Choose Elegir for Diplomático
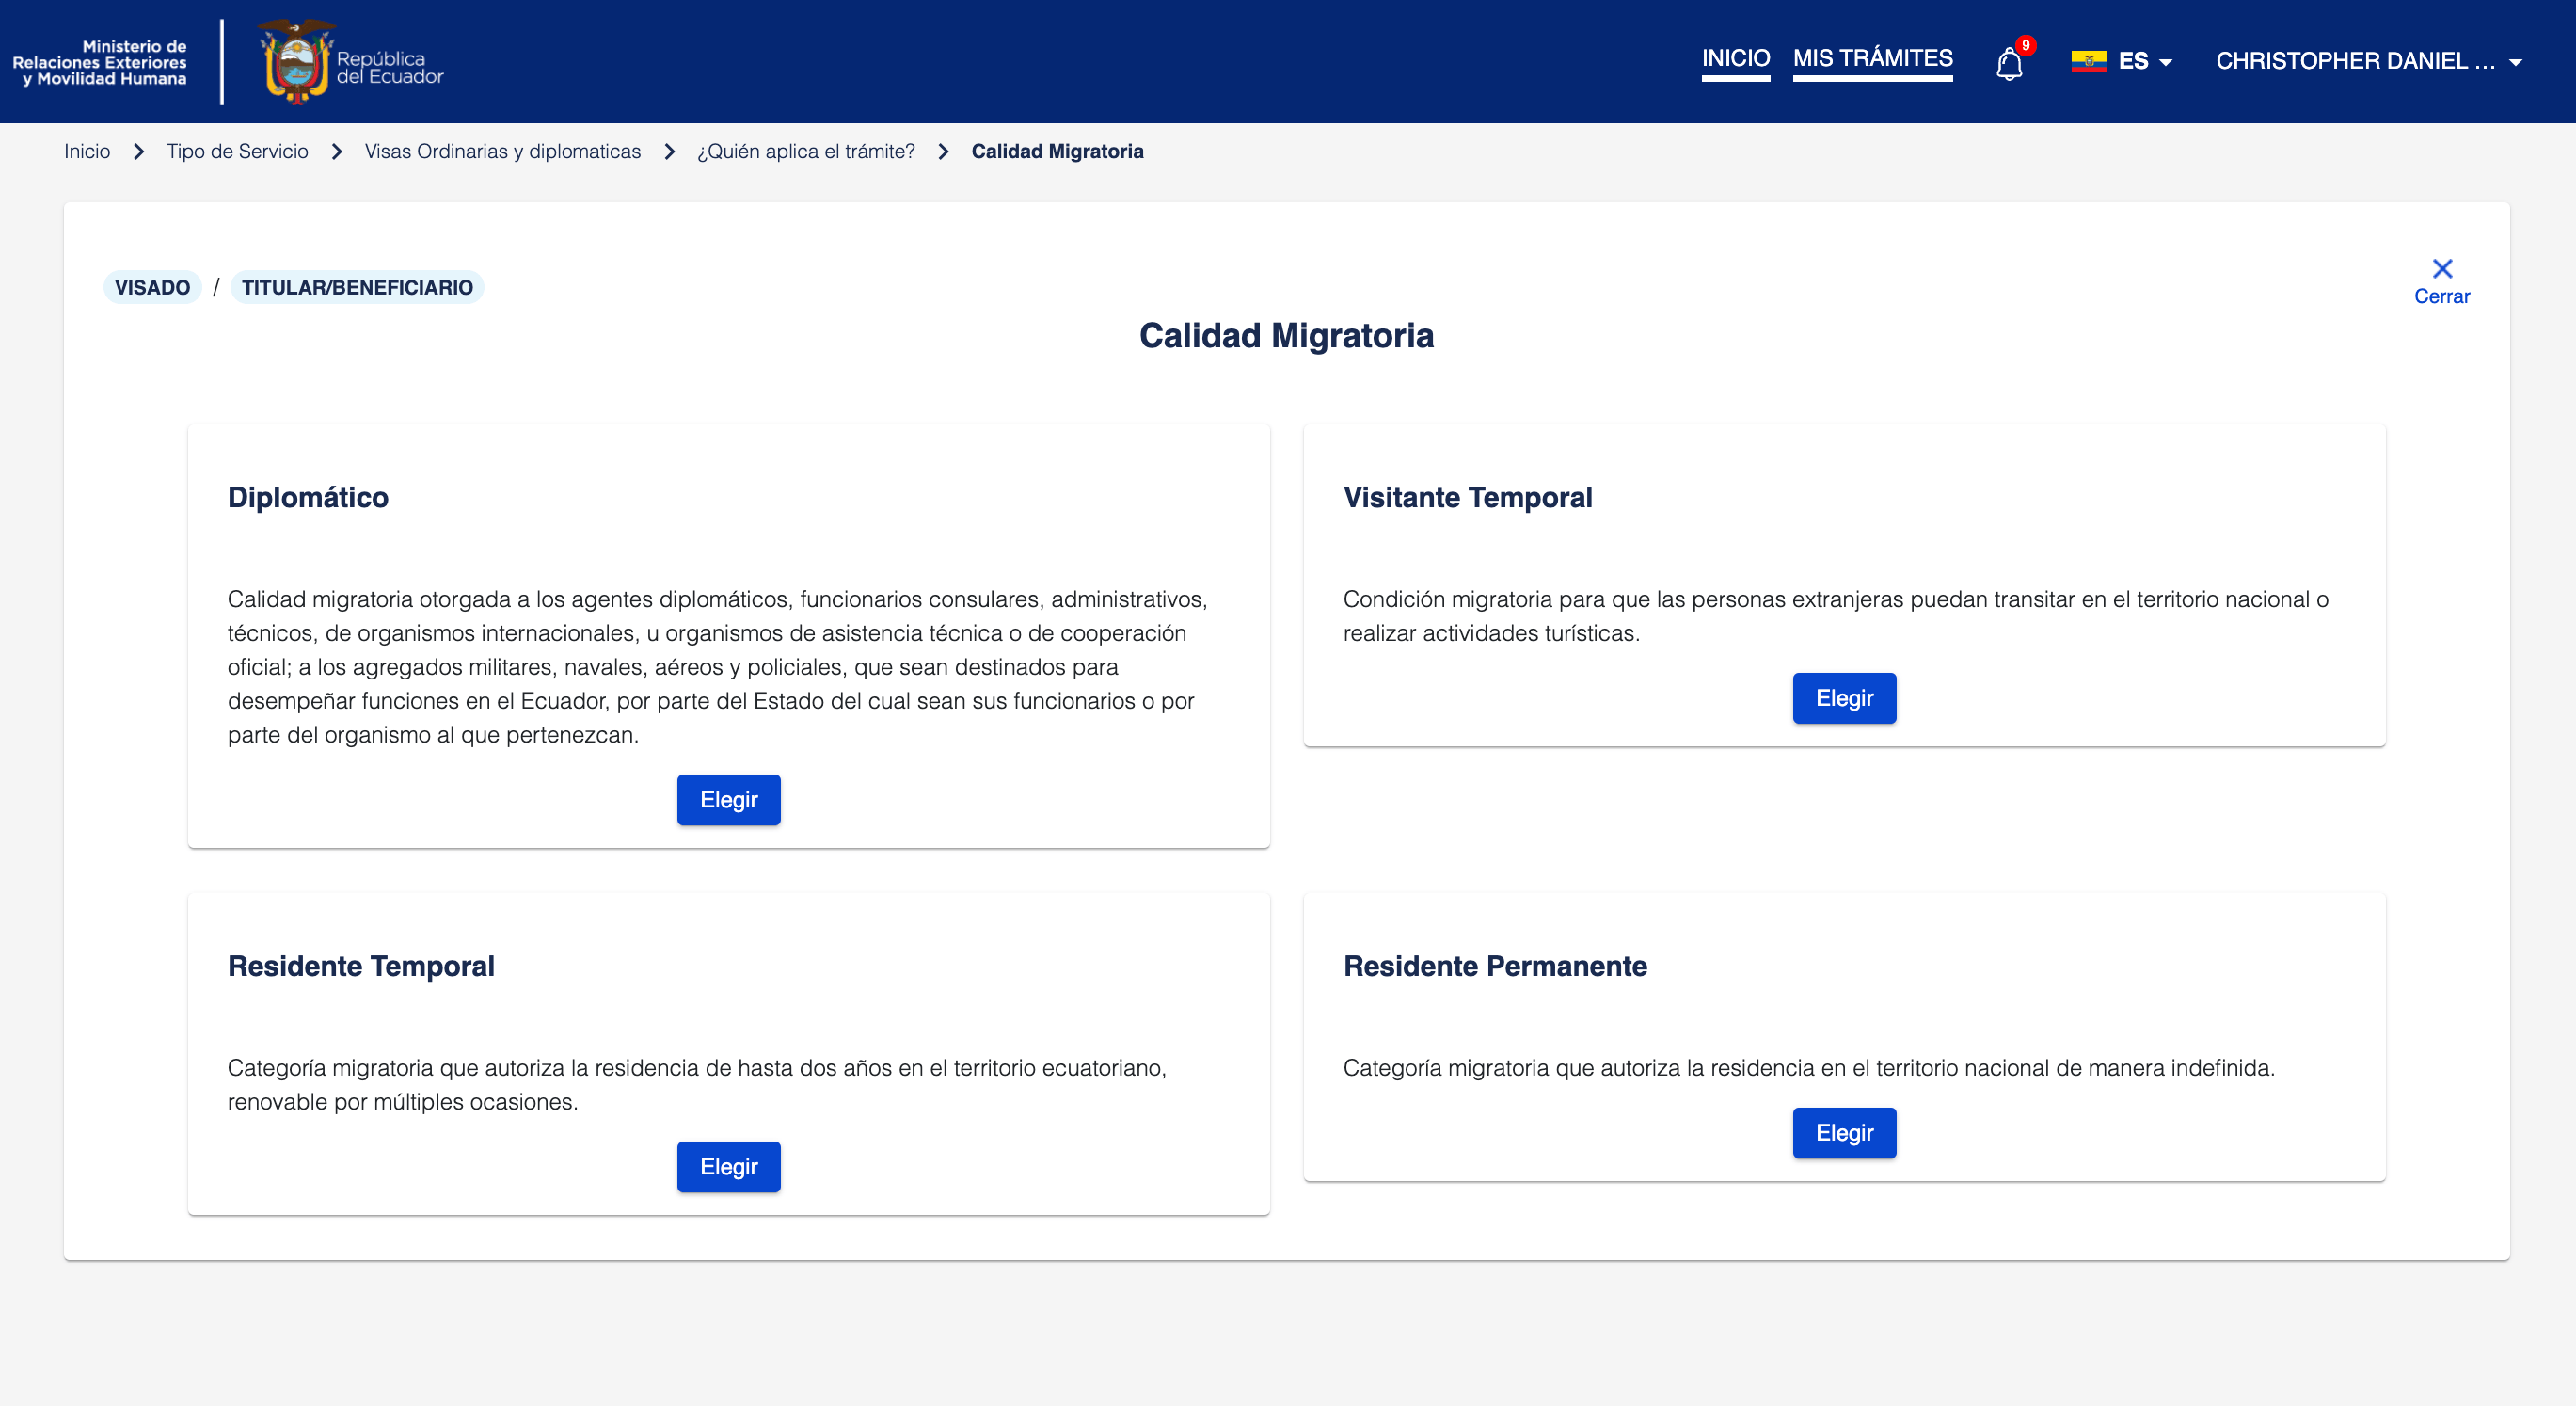Viewport: 2576px width, 1406px height. [728, 800]
